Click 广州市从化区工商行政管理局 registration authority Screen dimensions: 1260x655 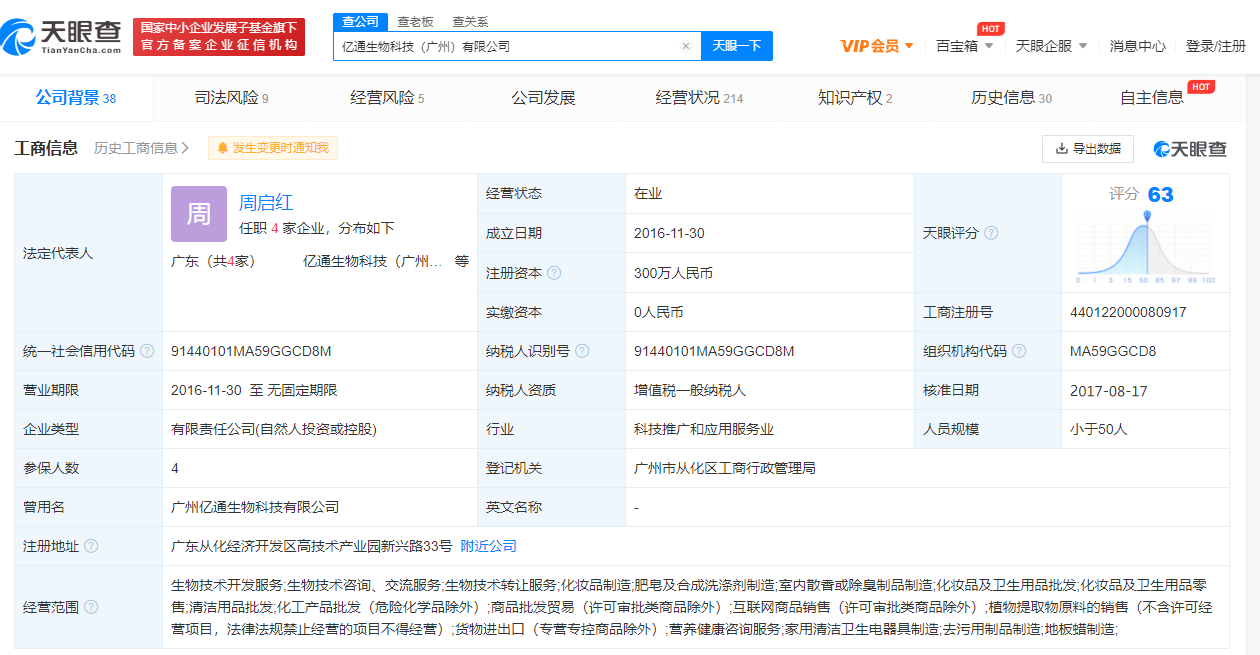tap(725, 468)
